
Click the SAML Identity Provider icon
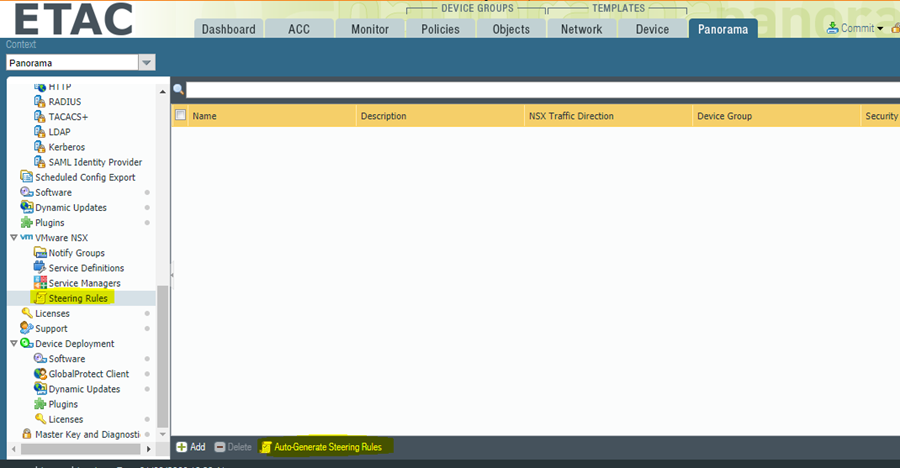point(40,162)
